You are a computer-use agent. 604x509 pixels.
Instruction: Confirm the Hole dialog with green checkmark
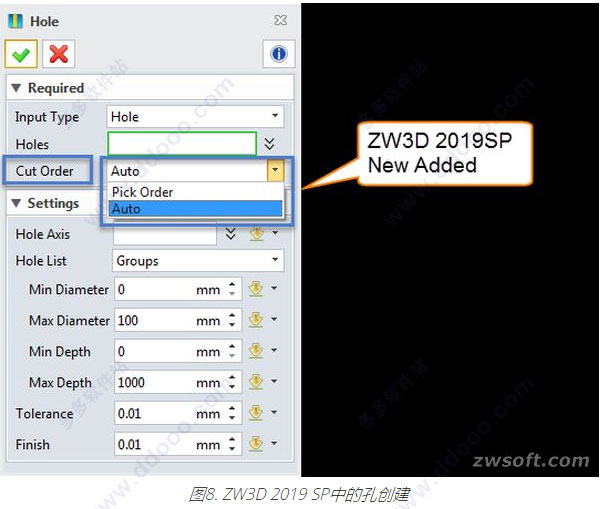[x=21, y=54]
